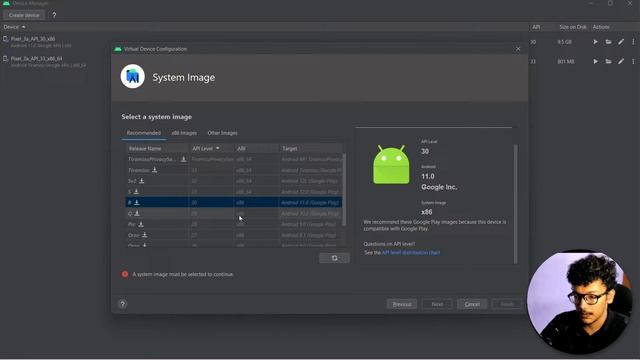
Task: Click the Release Name column header
Action: pos(157,149)
